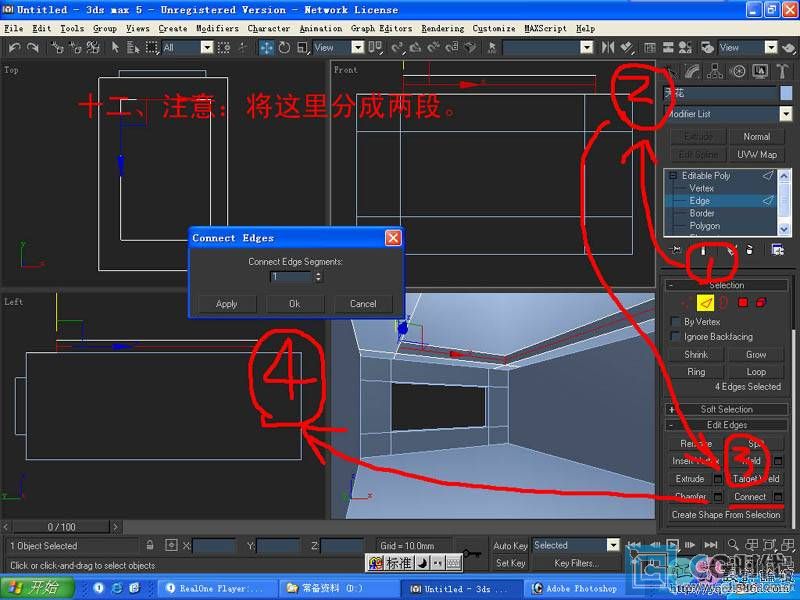
Task: Toggle the Selection Lock padlock icon
Action: [150, 545]
